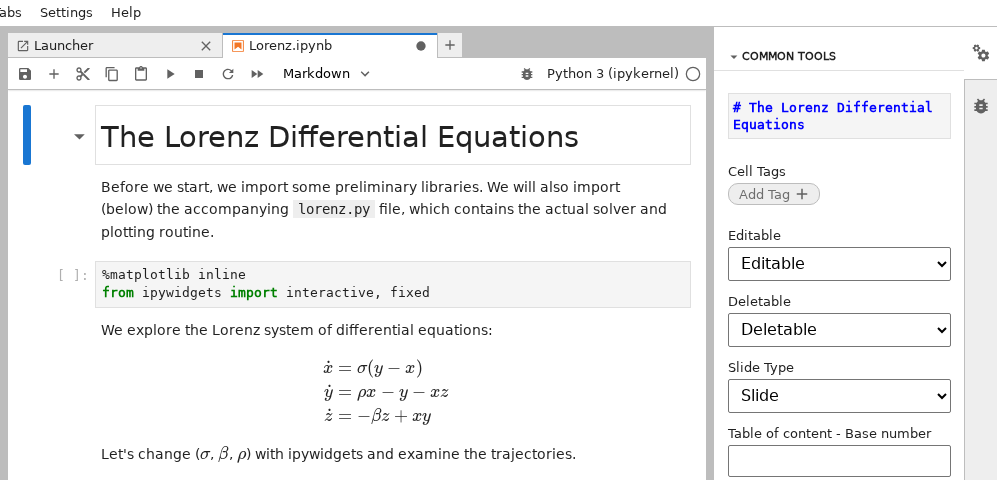Click the Lorenz.ipynb notebook icon
Viewport: 997px width, 480px height.
click(238, 46)
